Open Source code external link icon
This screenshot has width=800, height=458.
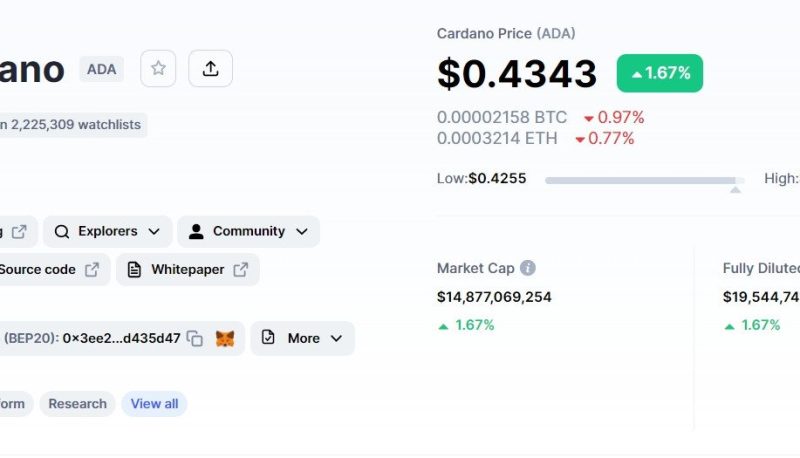tap(92, 269)
